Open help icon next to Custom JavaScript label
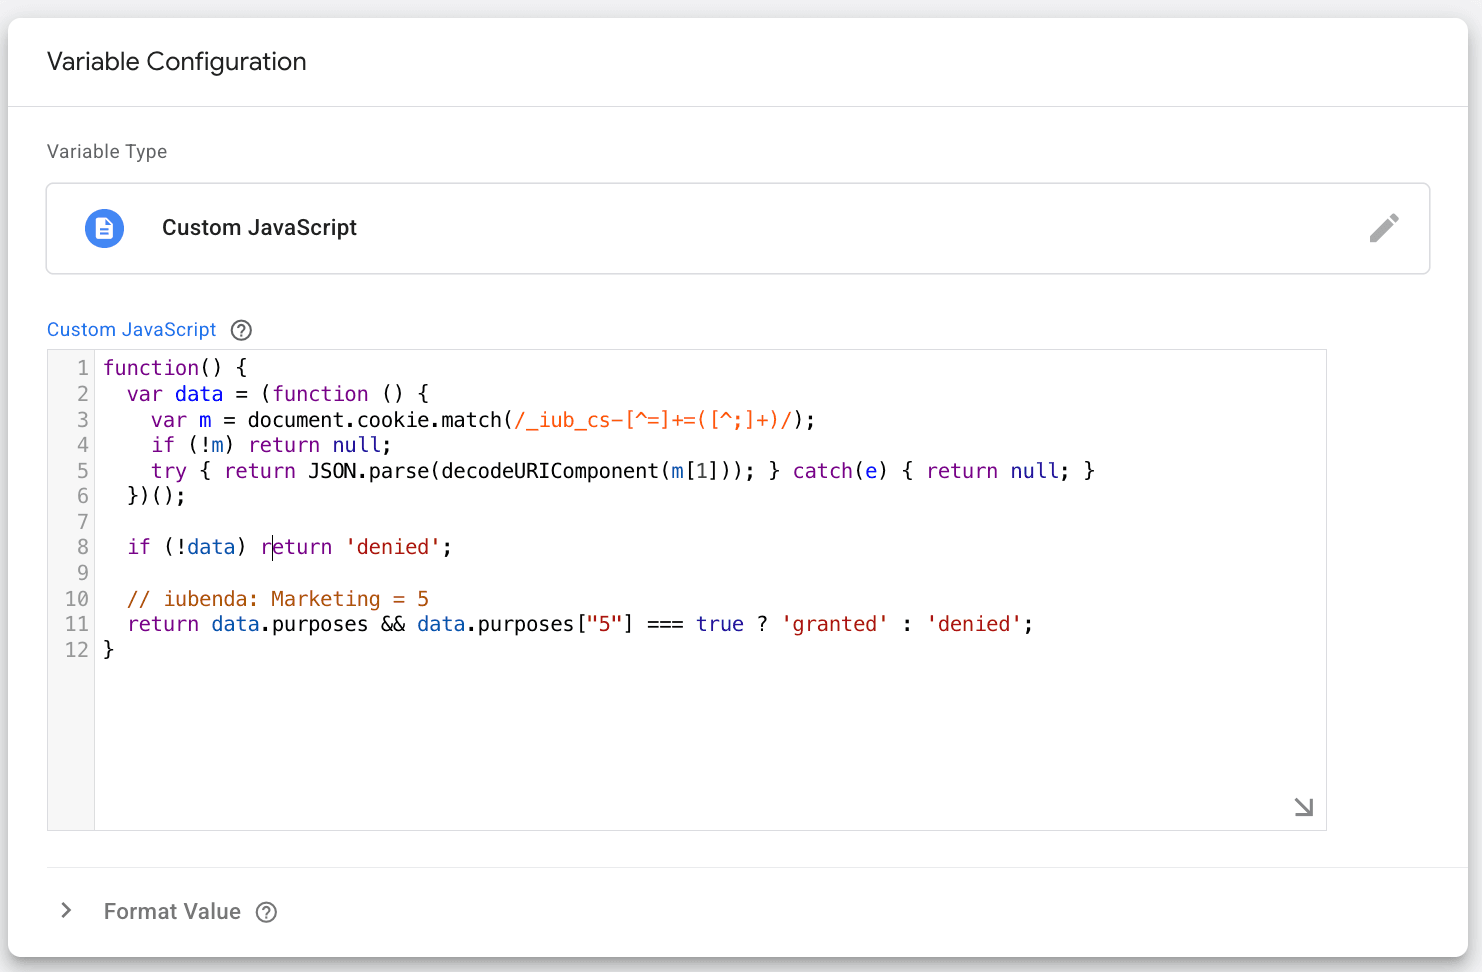 tap(241, 330)
